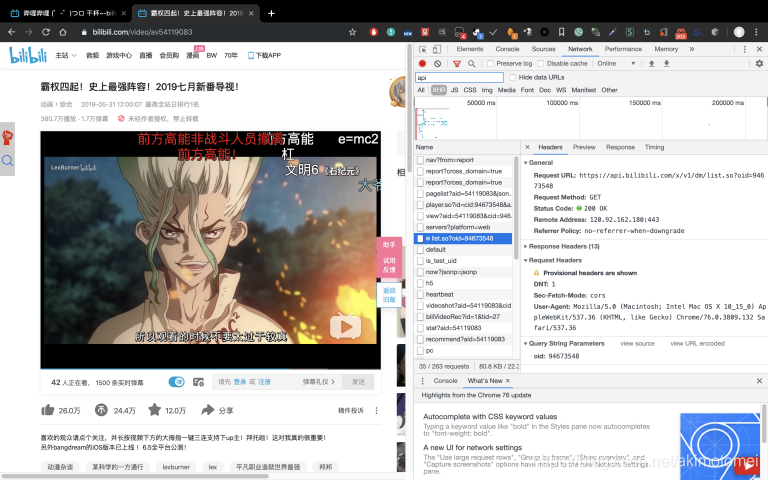Viewport: 768px width, 480px height.
Task: Expand Response Headers (13)
Action: click(526, 246)
